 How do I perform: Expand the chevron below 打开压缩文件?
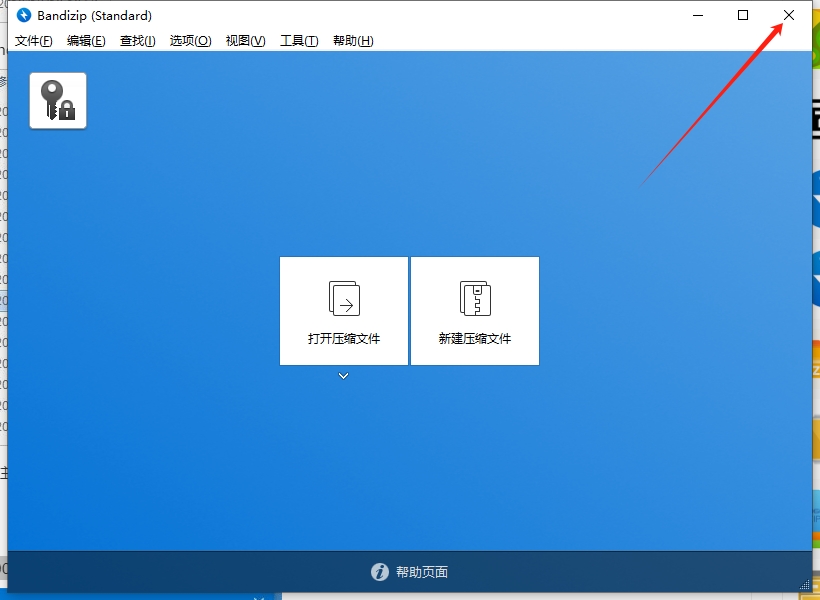pos(343,376)
